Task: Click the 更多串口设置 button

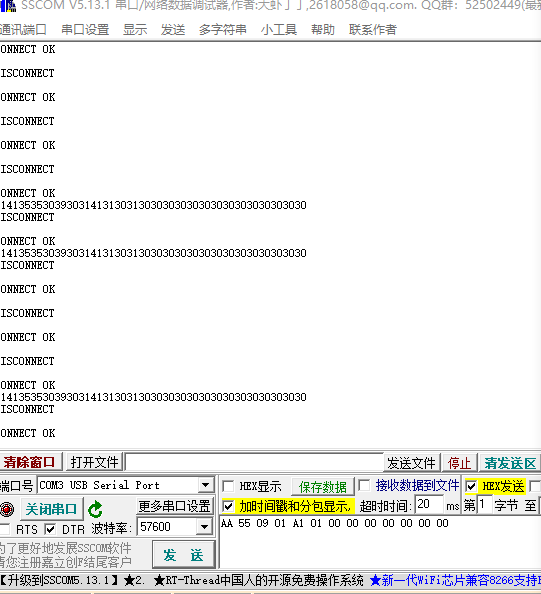Action: coord(175,506)
